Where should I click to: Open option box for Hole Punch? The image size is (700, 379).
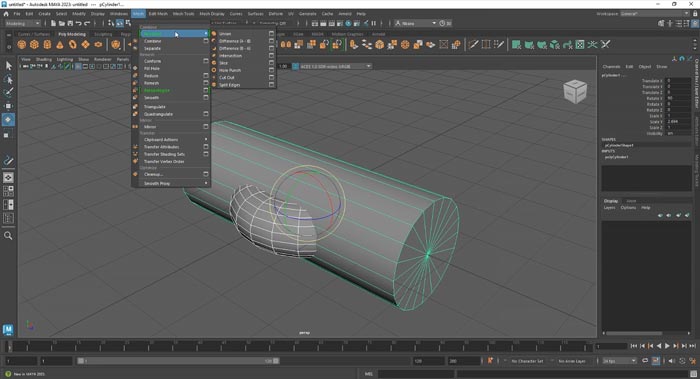271,70
